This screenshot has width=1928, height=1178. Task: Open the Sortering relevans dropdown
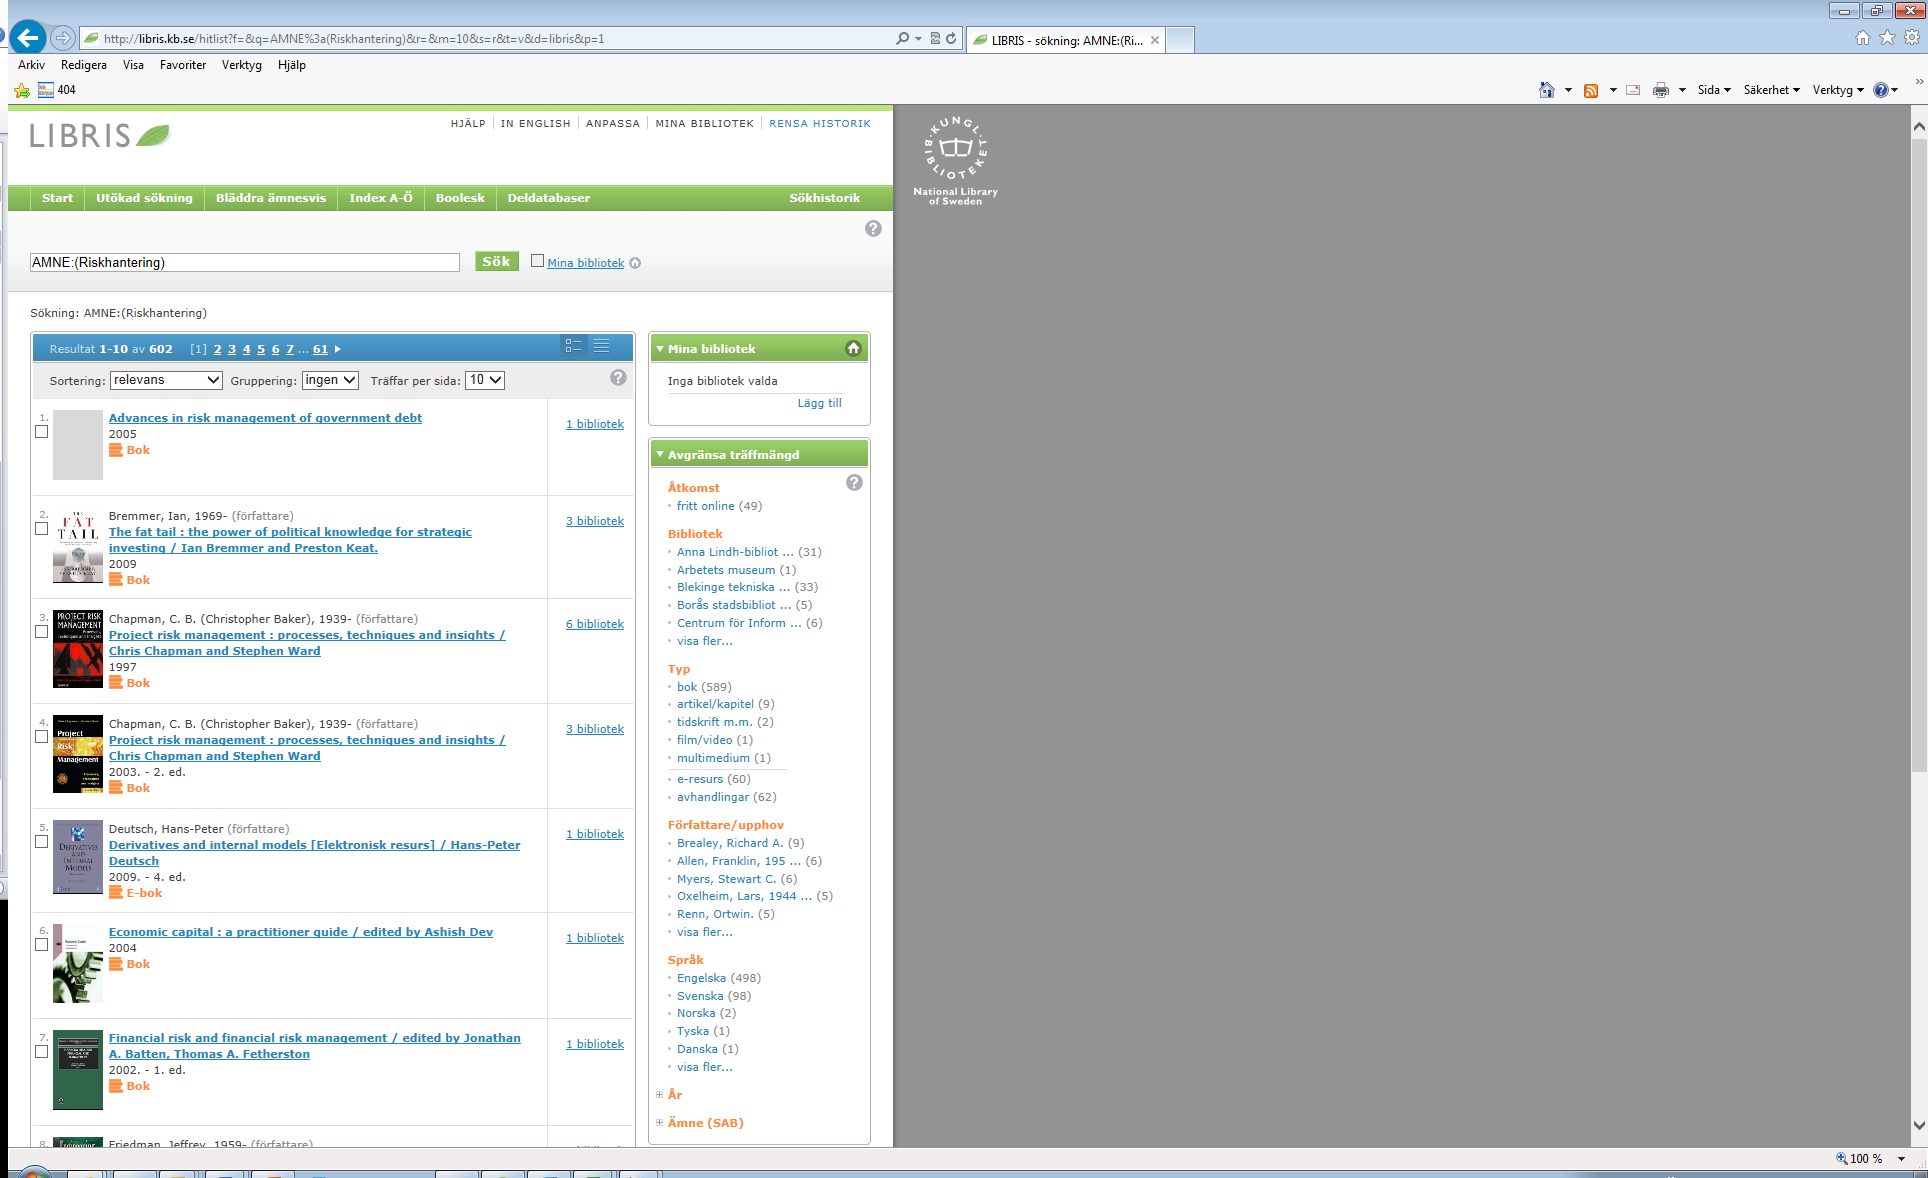click(x=166, y=380)
